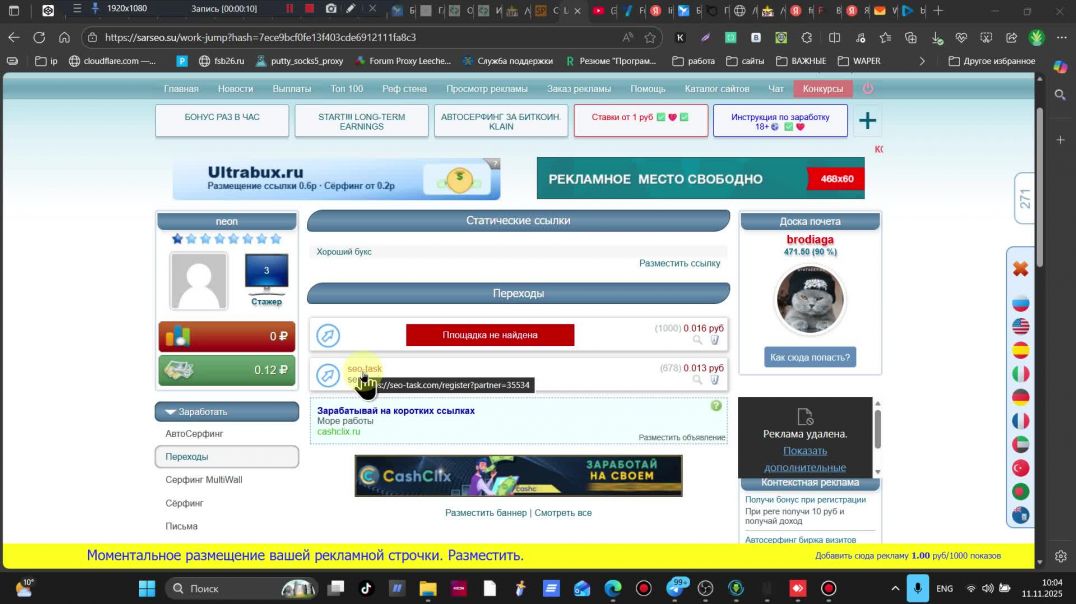Image resolution: width=1076 pixels, height=604 pixels.
Task: Click the browser home icon
Action: [x=64, y=37]
